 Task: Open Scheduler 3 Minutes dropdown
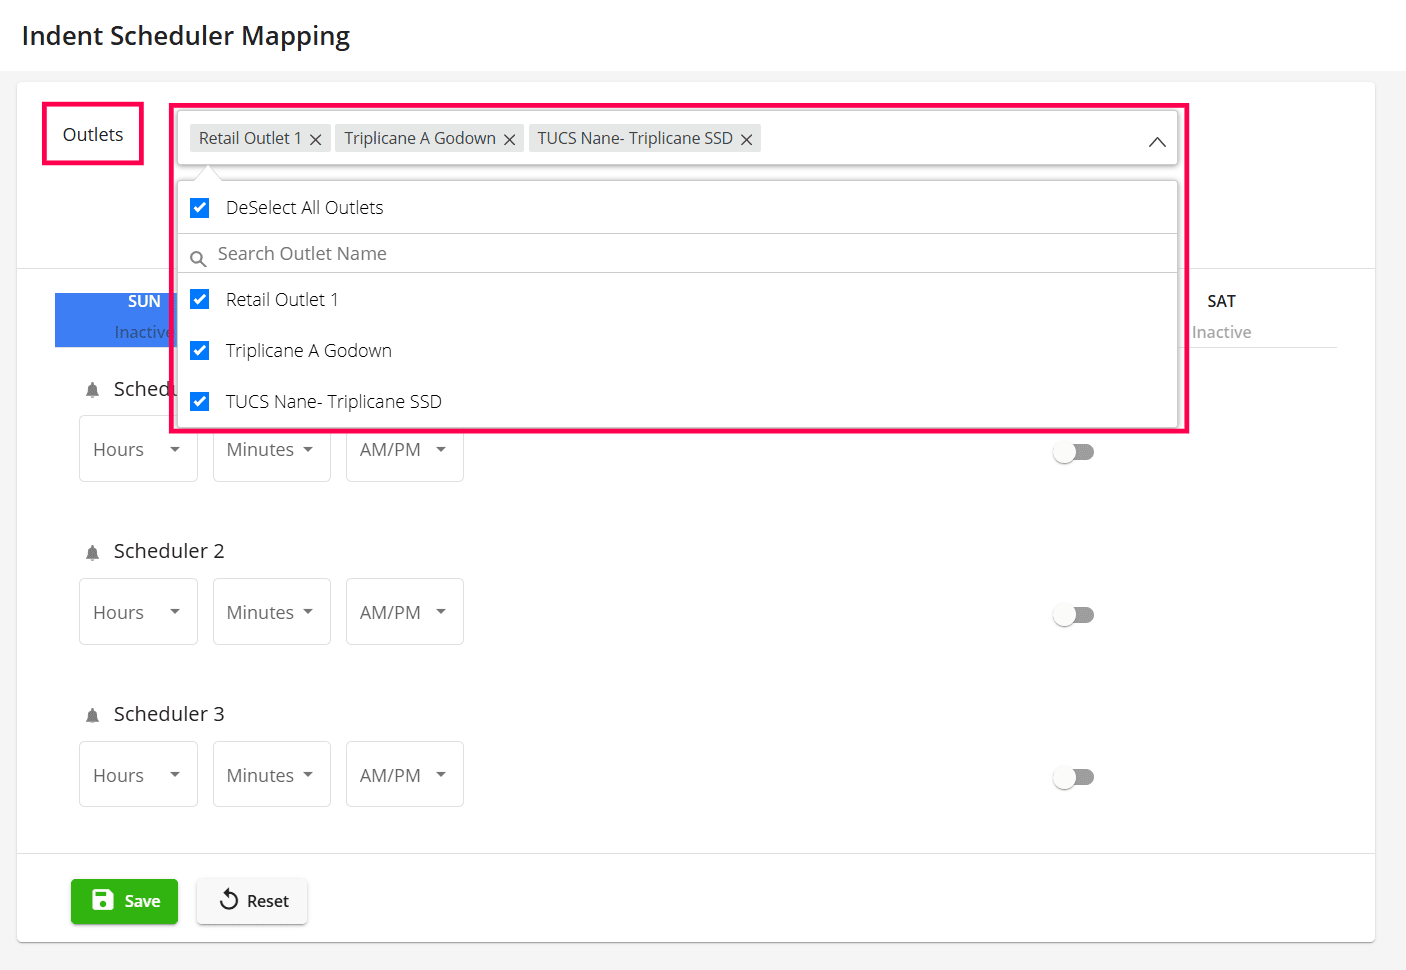[x=271, y=775]
